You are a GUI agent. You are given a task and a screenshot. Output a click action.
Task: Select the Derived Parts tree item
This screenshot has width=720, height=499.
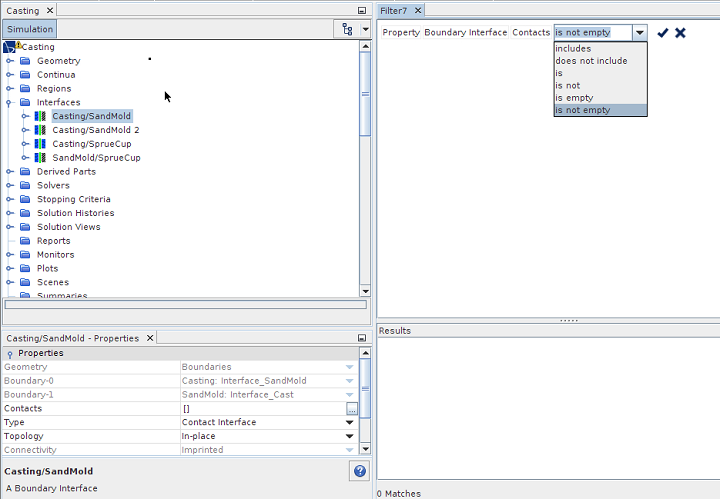pos(66,172)
